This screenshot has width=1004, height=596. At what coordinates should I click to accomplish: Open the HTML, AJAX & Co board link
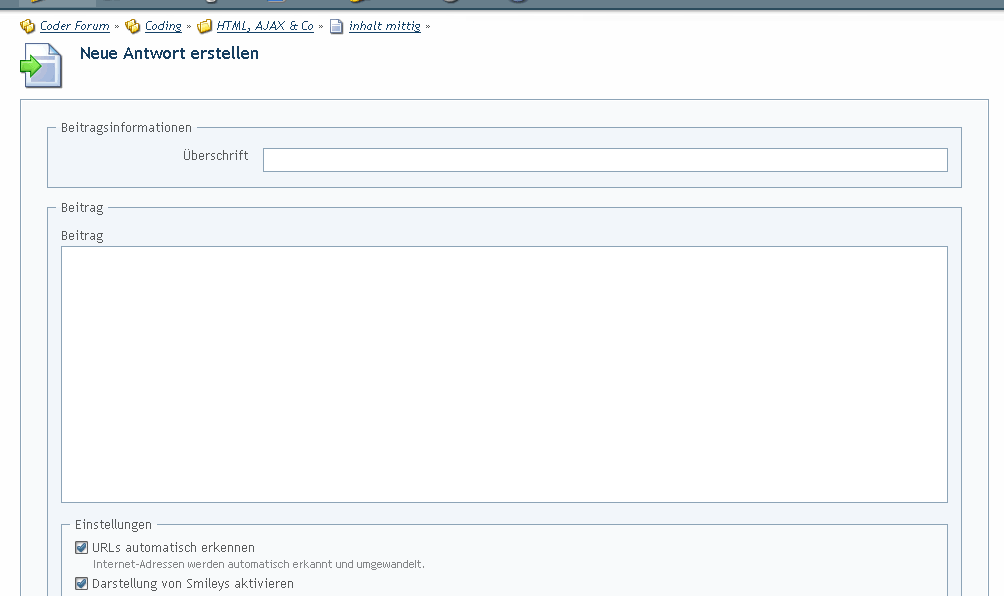pyautogui.click(x=265, y=27)
